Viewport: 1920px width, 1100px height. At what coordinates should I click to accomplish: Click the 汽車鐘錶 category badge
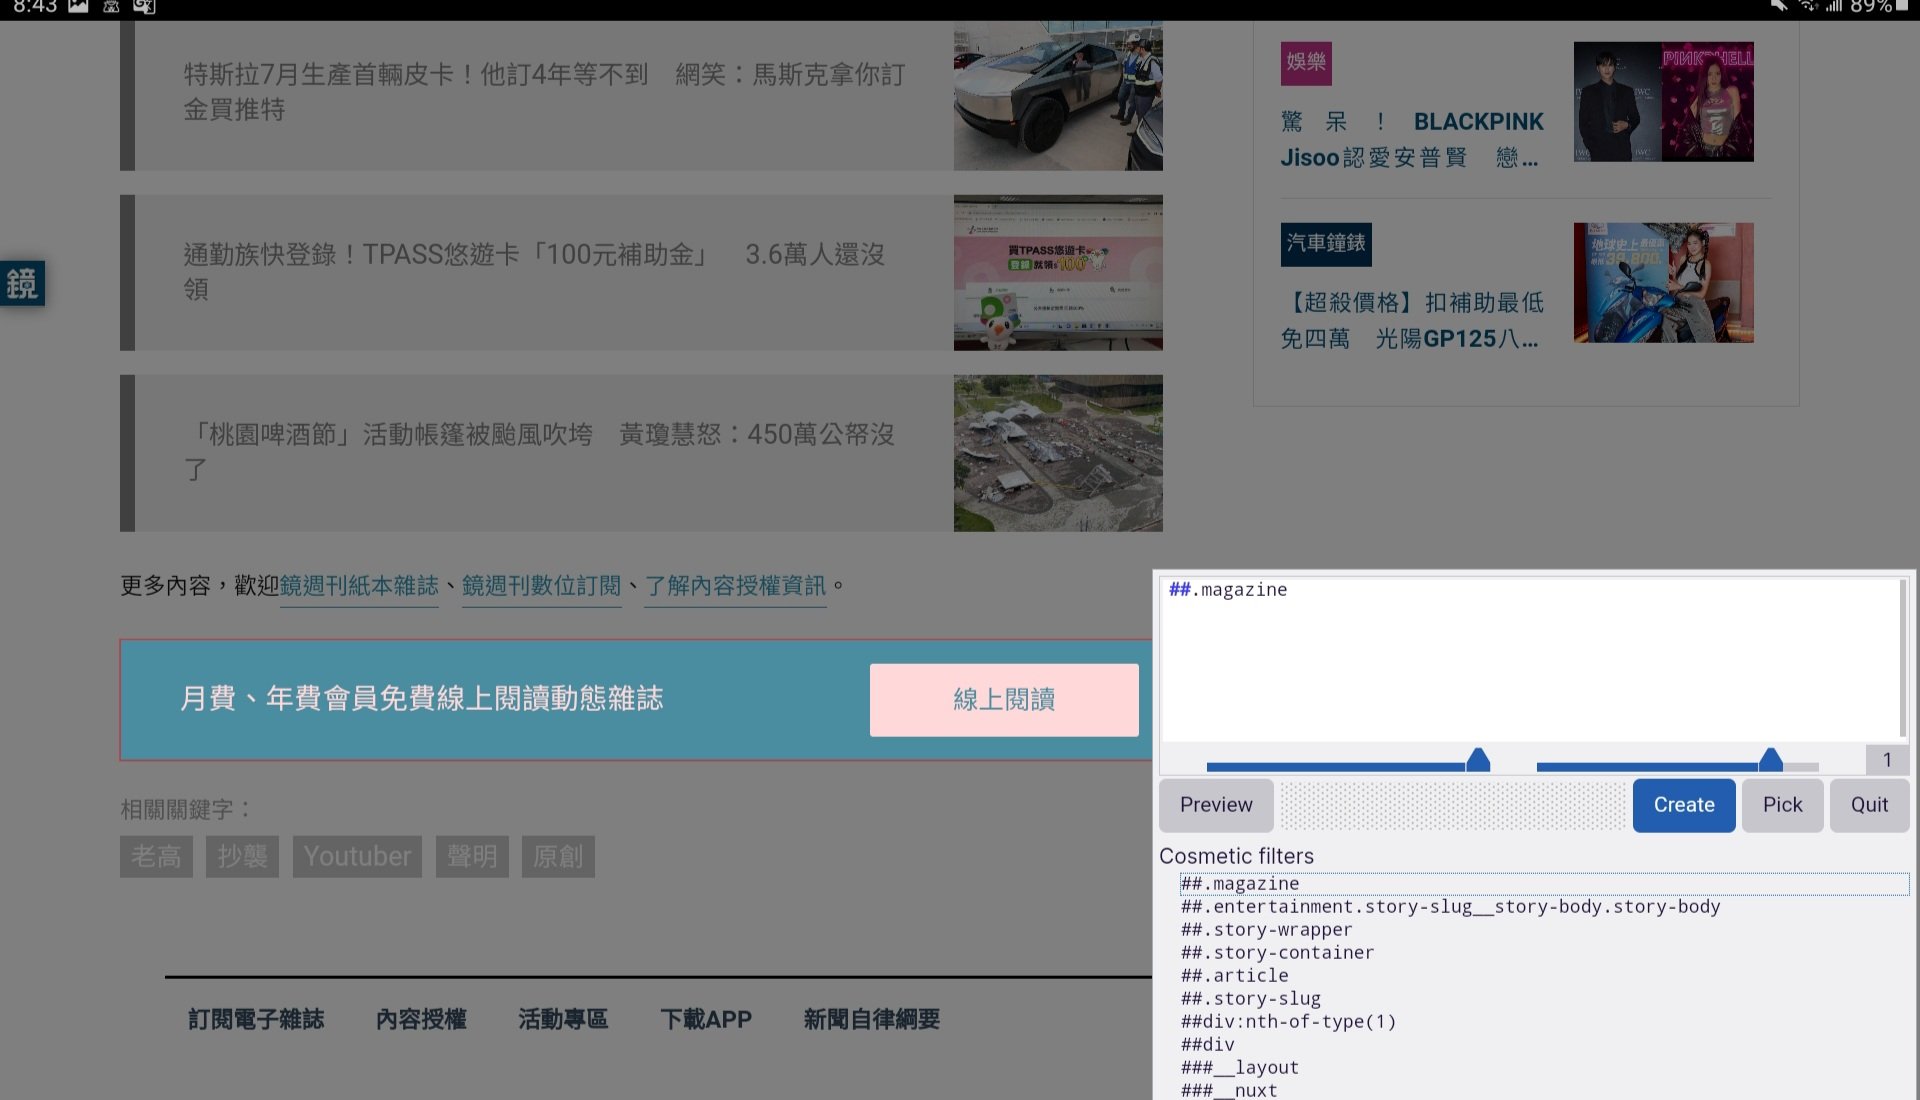coord(1326,244)
